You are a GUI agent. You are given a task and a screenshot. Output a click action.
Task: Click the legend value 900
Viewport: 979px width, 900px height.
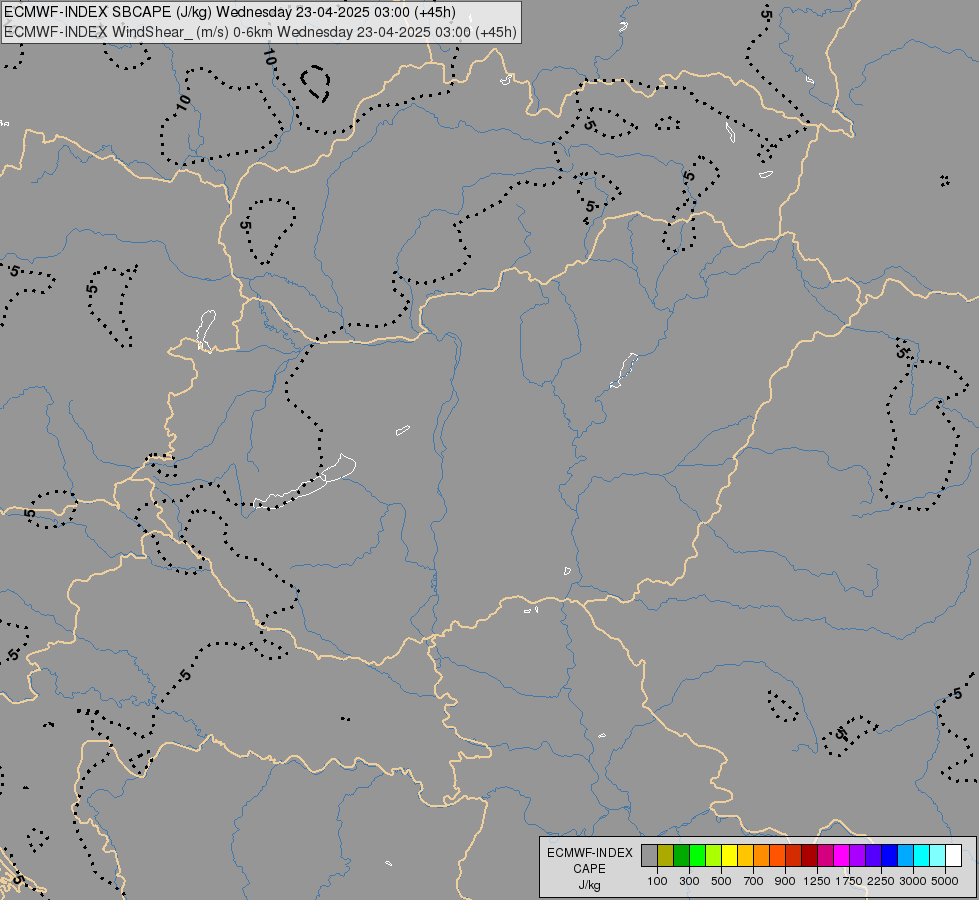point(785,881)
